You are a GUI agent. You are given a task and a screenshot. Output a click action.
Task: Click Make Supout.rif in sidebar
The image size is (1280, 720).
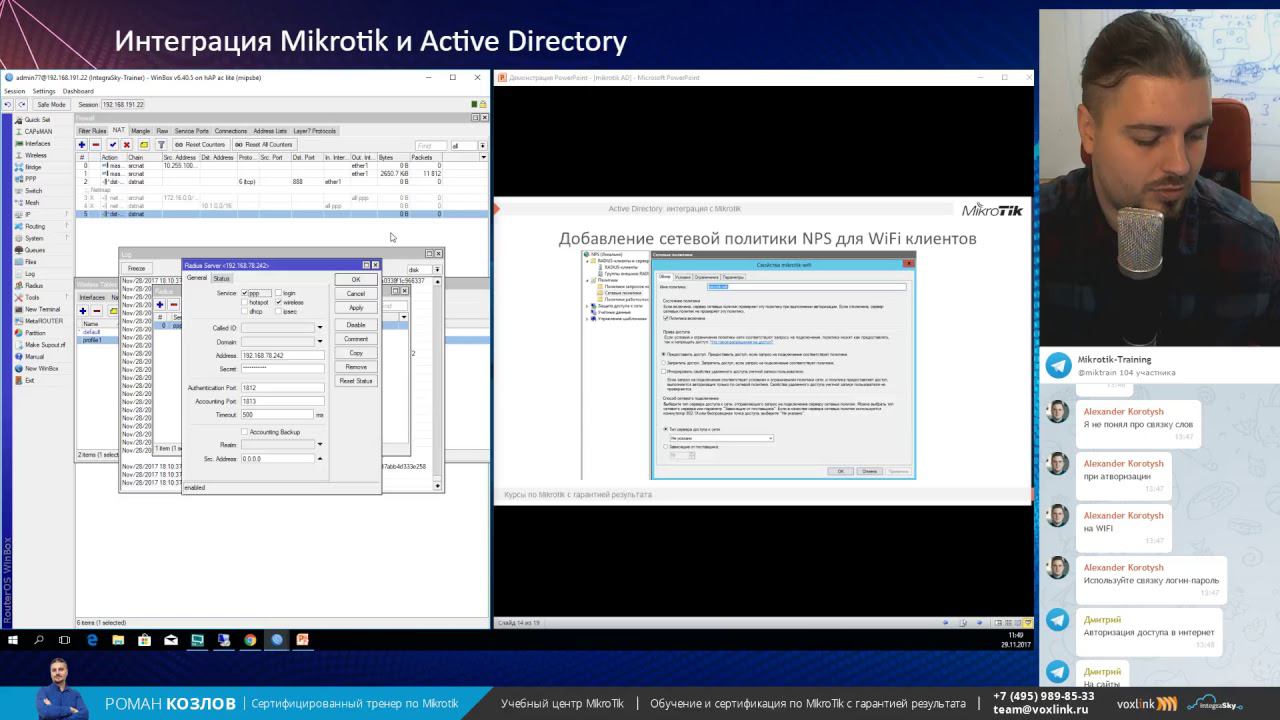click(44, 345)
